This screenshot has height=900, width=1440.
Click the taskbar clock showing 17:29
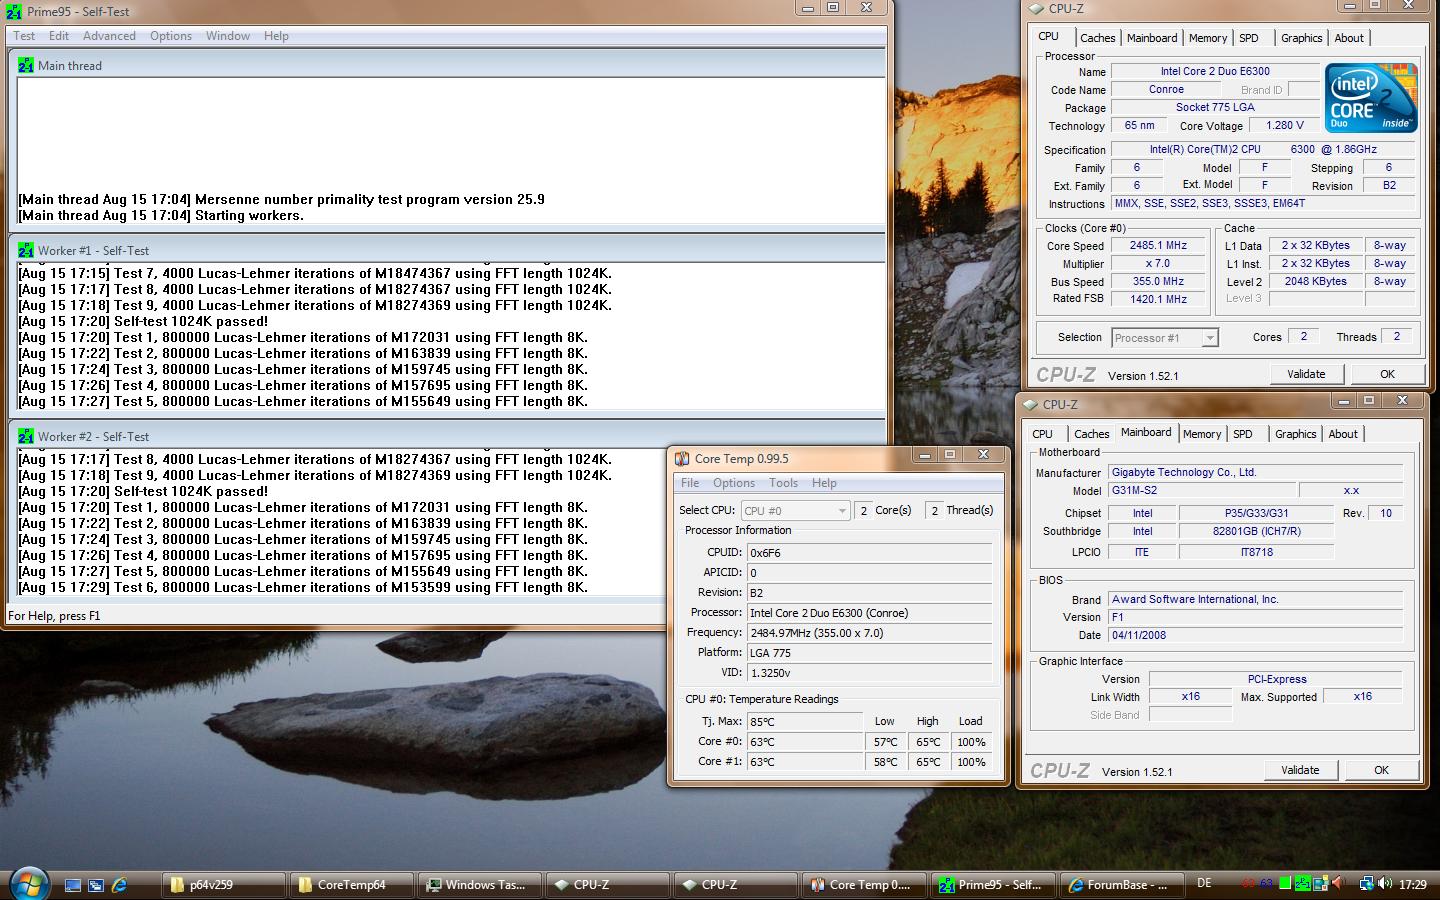[x=1413, y=884]
